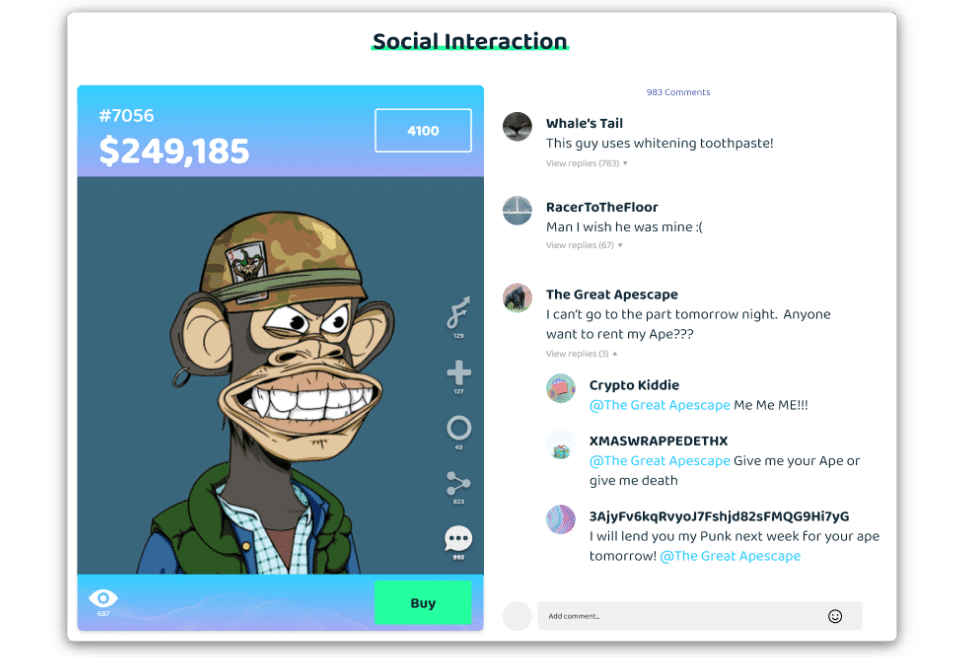Click the 4100 outlined button
Image resolution: width=964 pixels, height=657 pixels.
[x=423, y=130]
